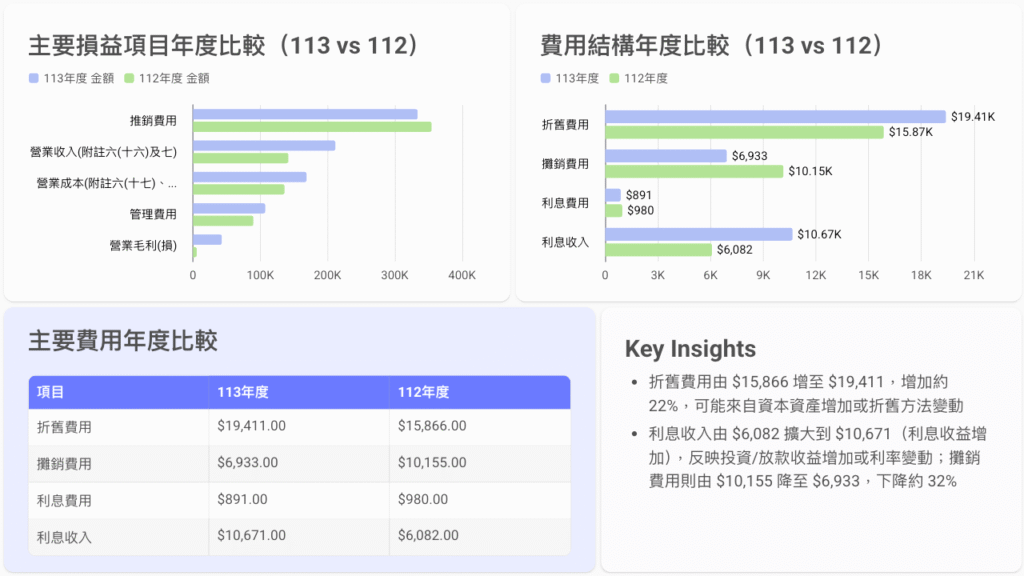Select the 推銷費用 axis label in left chart
The width and height of the screenshot is (1024, 576).
[x=153, y=120]
